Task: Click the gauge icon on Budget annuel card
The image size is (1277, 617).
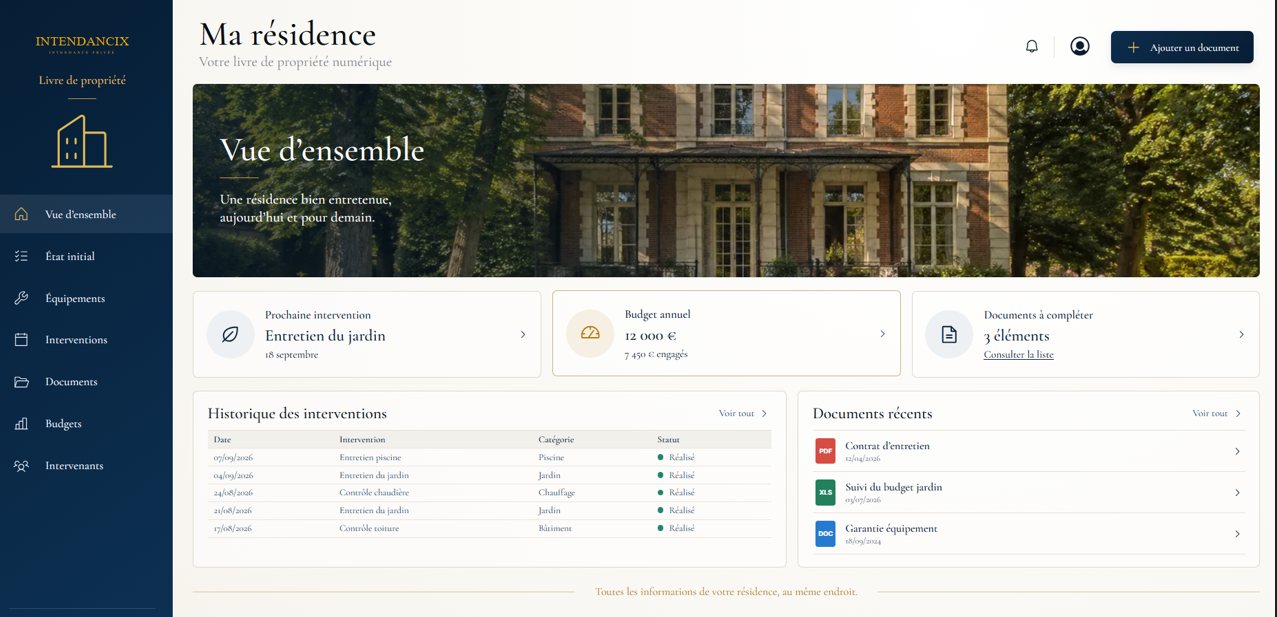Action: pyautogui.click(x=590, y=333)
